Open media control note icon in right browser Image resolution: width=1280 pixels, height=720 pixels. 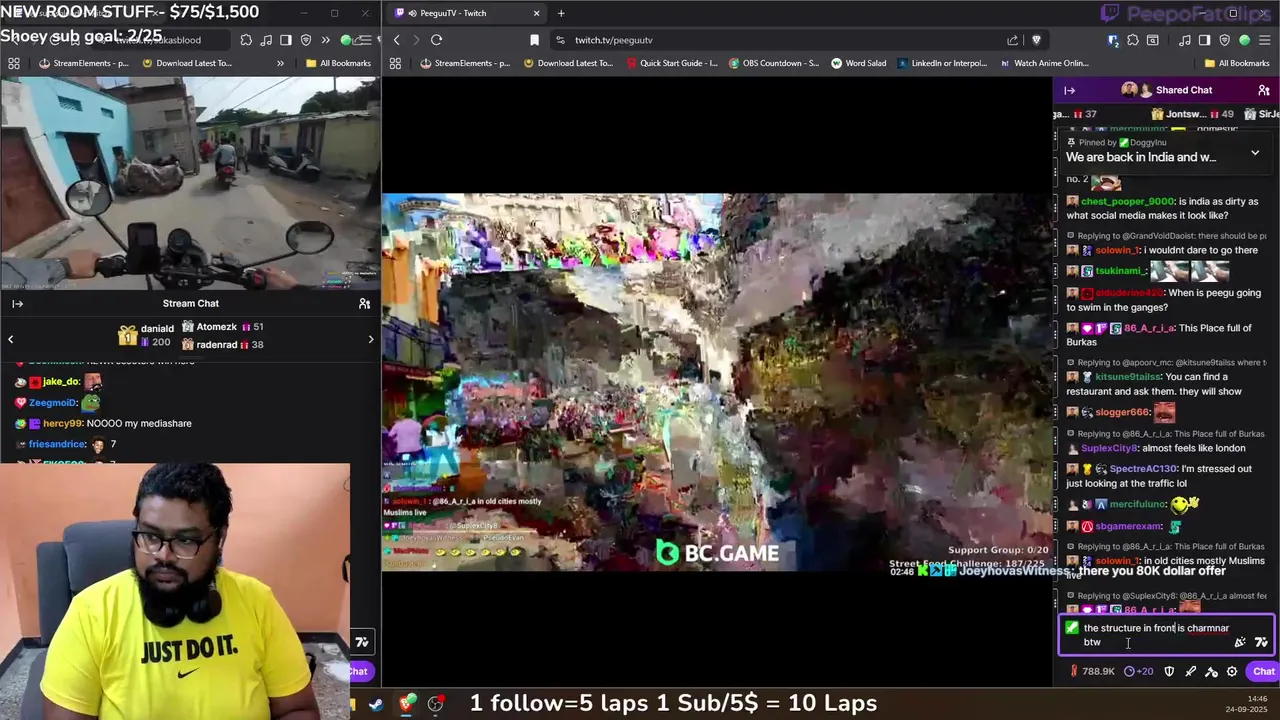pyautogui.click(x=1185, y=40)
